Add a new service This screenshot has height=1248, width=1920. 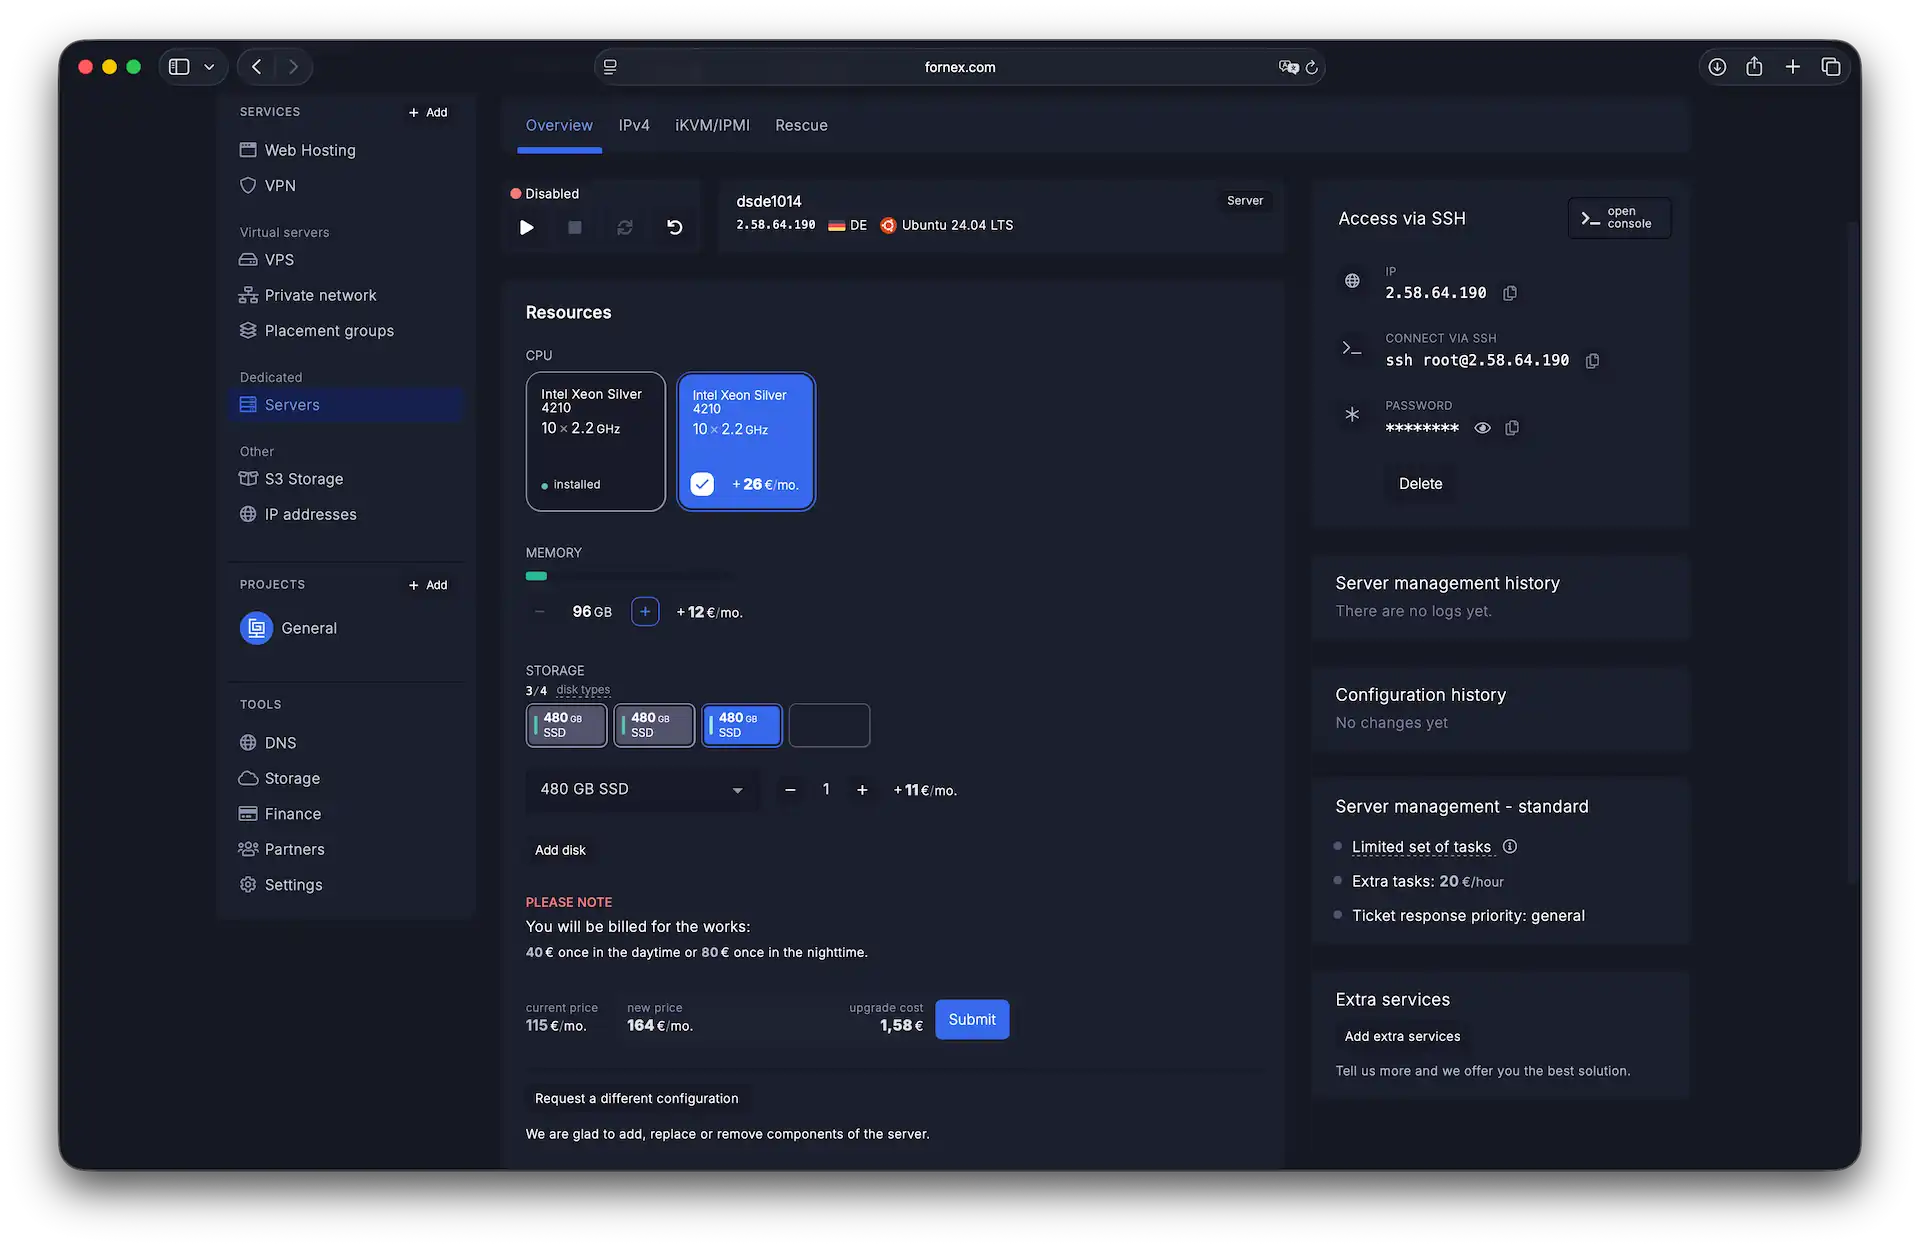tap(428, 113)
